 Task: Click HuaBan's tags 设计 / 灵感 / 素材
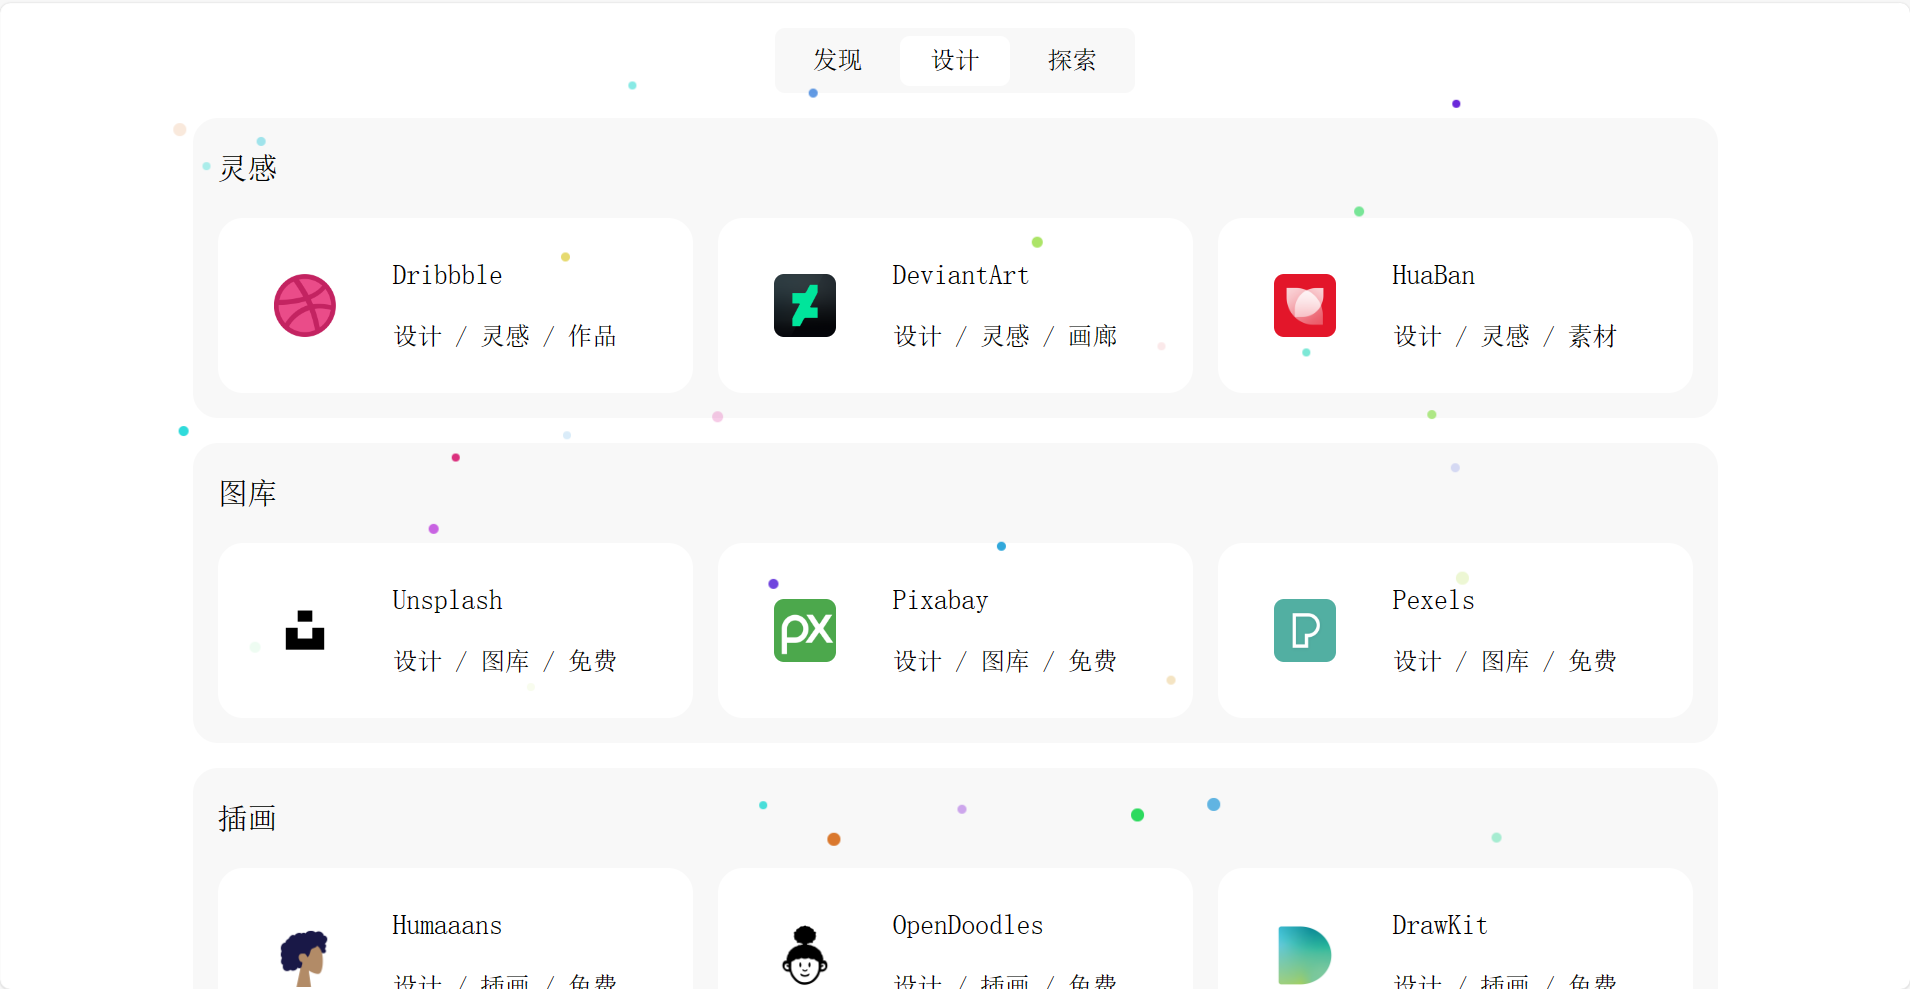coord(1505,336)
